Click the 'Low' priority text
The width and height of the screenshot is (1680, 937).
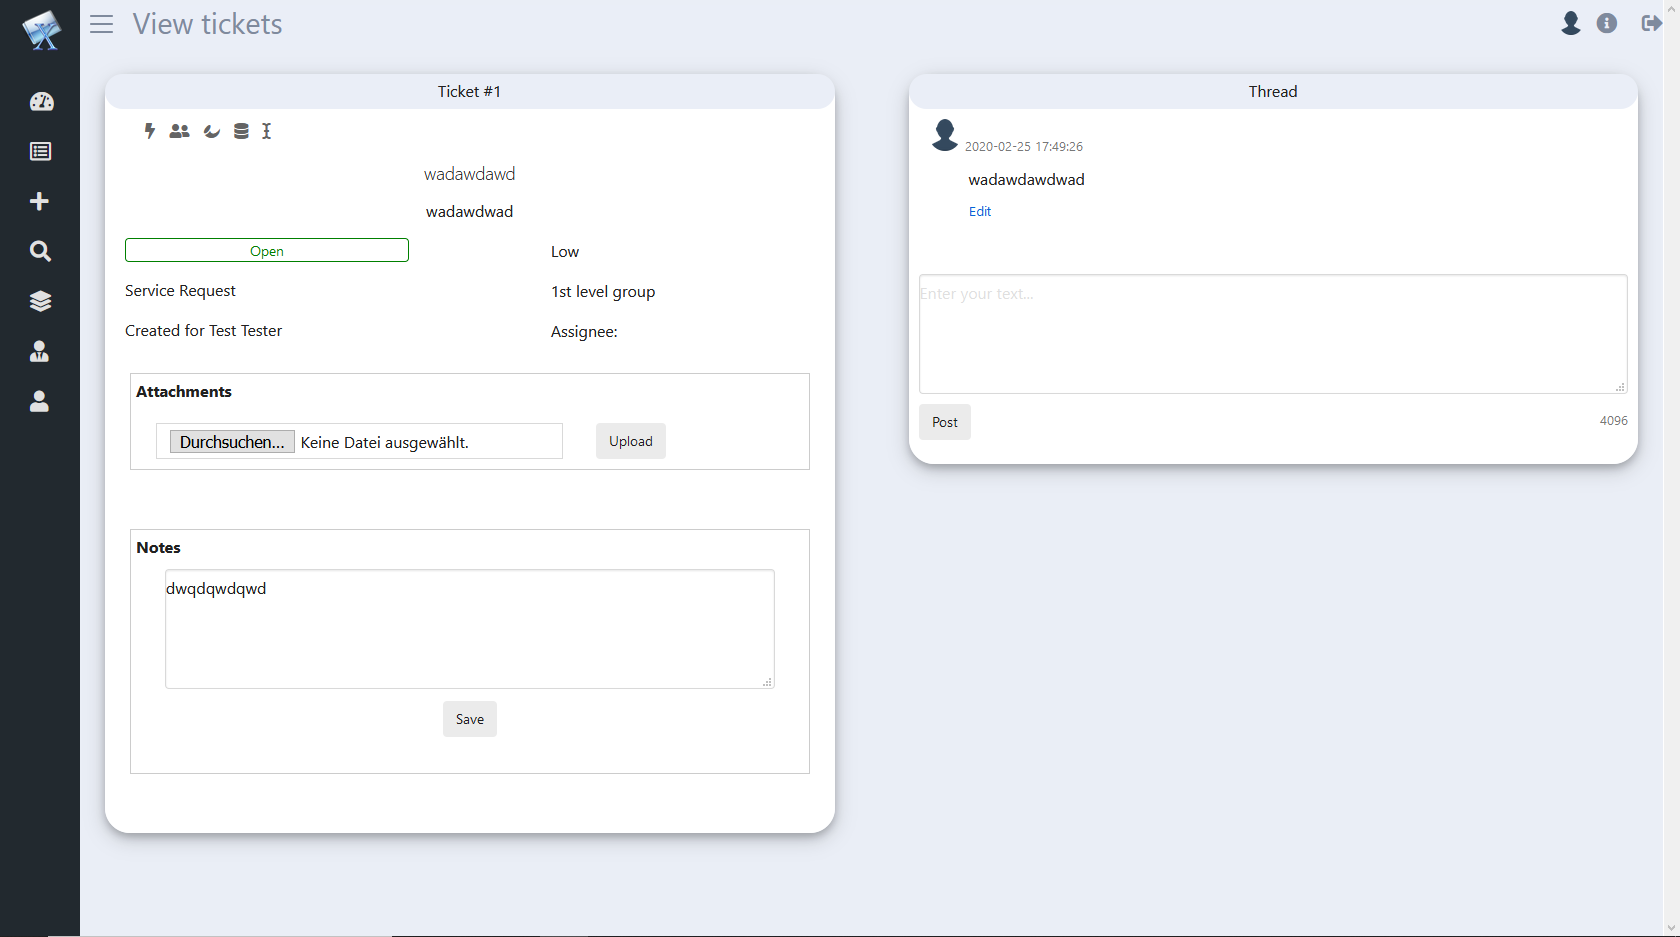pos(565,252)
